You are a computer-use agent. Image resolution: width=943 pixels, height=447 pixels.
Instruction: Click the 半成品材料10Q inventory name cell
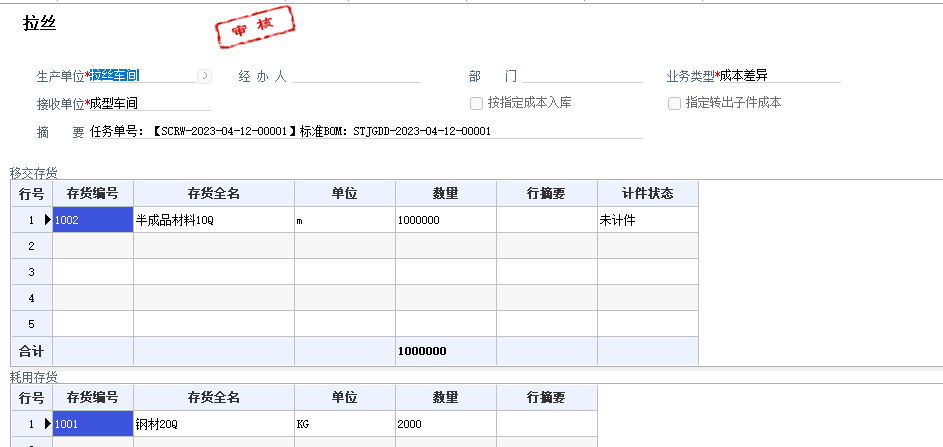coord(212,220)
